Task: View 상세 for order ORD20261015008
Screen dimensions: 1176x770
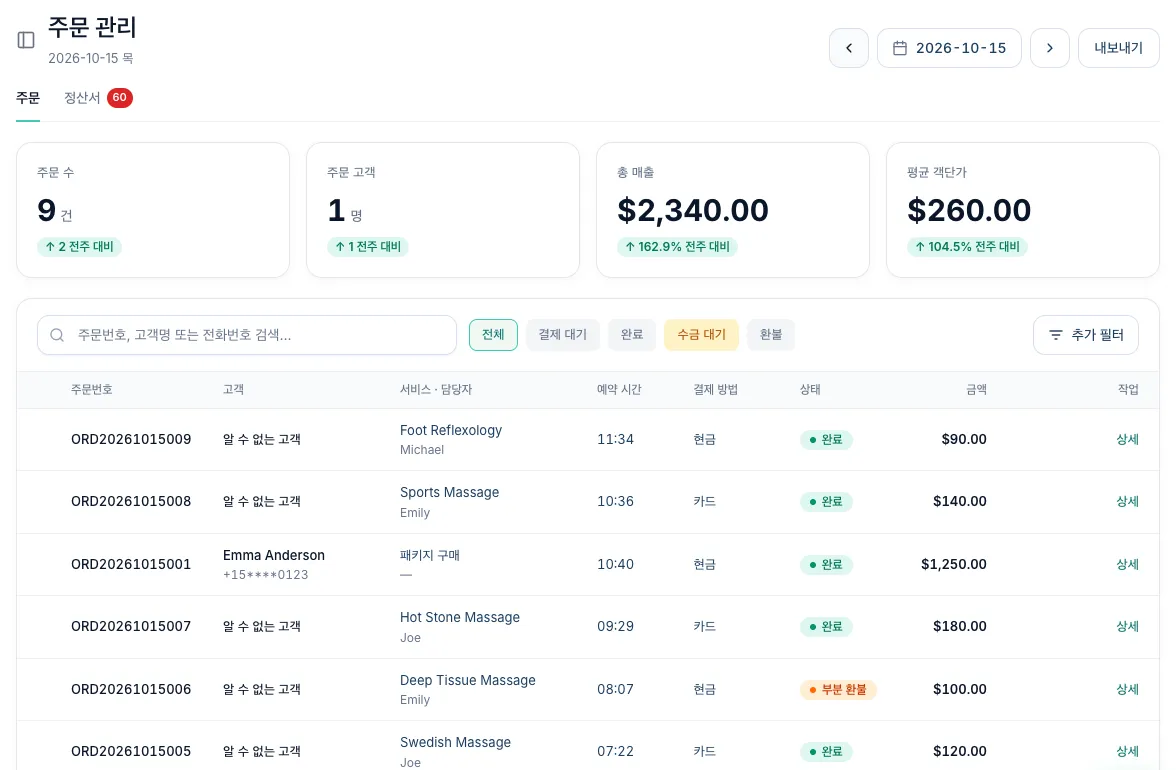Action: 1127,502
